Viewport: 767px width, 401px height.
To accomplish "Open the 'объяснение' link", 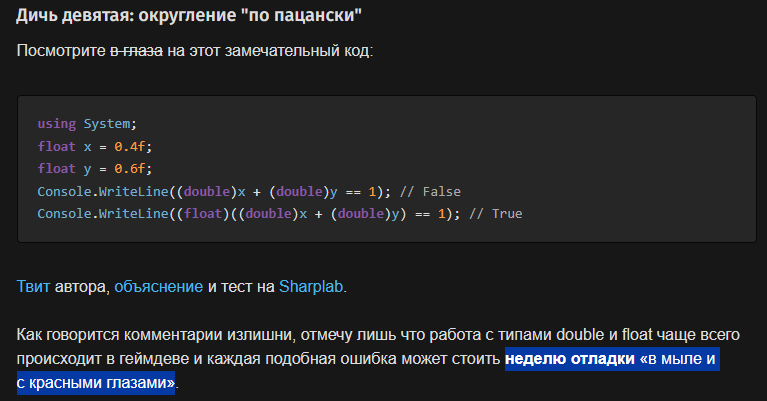I will (158, 287).
